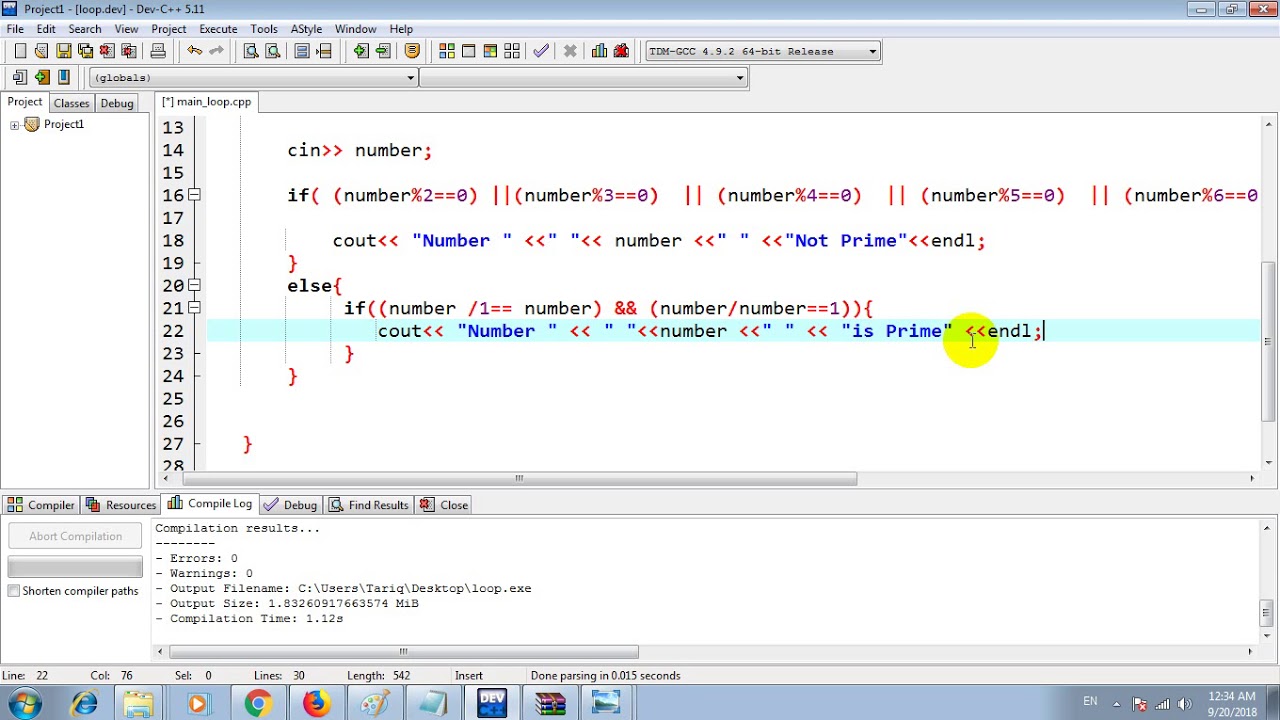Open Find dialog via magnifier icon
Image resolution: width=1280 pixels, height=720 pixels.
(x=251, y=51)
